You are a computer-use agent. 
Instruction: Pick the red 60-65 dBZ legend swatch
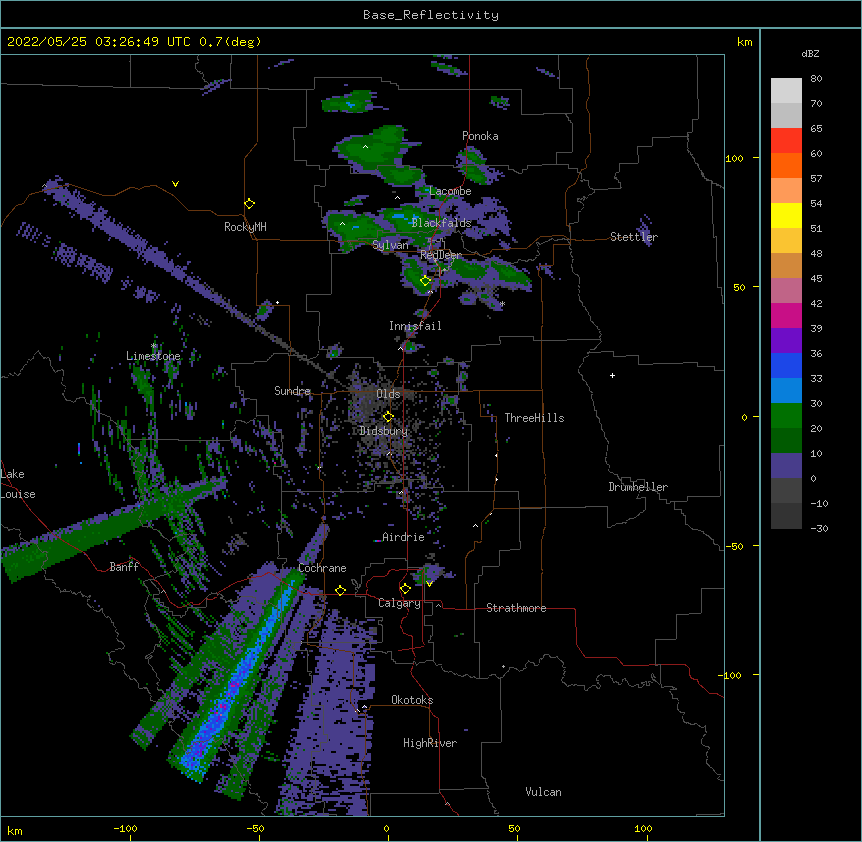pyautogui.click(x=786, y=141)
